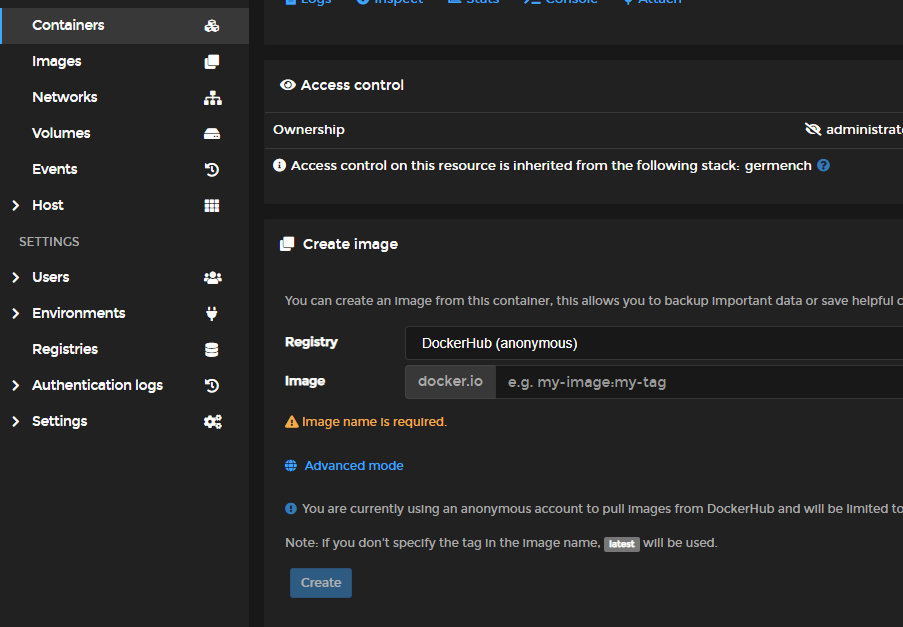Viewport: 903px width, 627px height.
Task: Click the Registry field label
Action: tap(311, 342)
